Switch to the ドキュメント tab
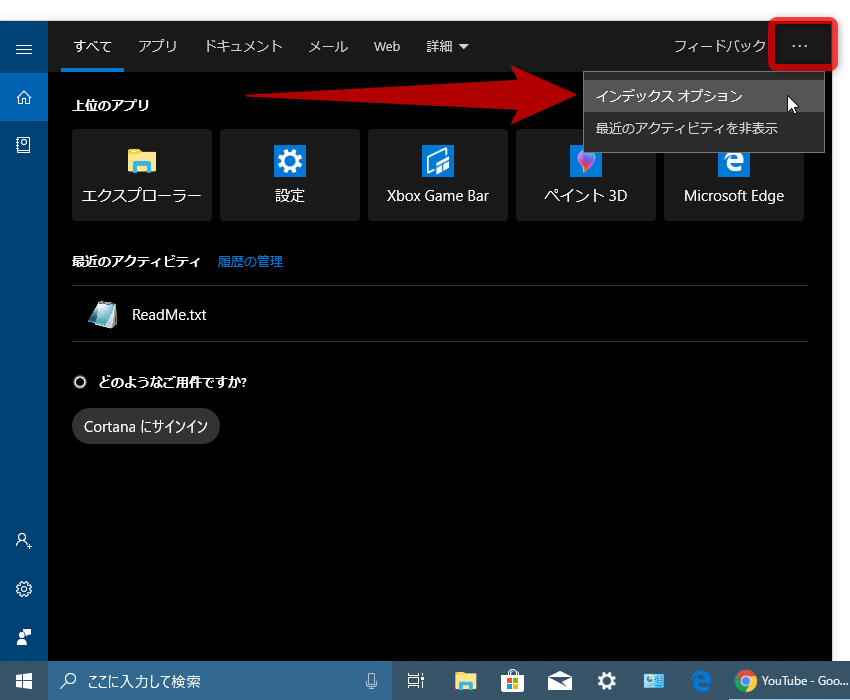850x700 pixels. pyautogui.click(x=243, y=47)
